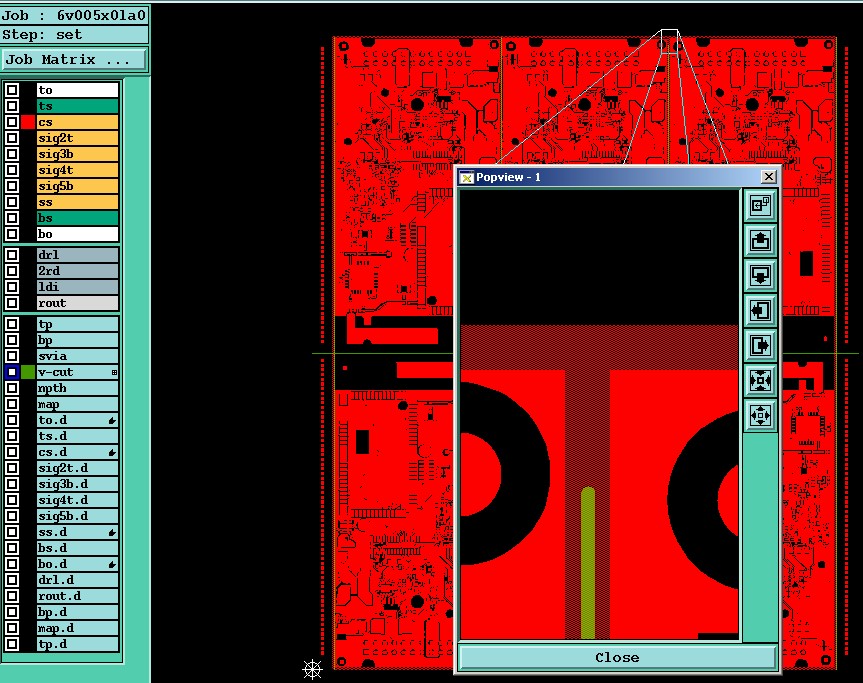Select the bs layer name

pos(77,218)
